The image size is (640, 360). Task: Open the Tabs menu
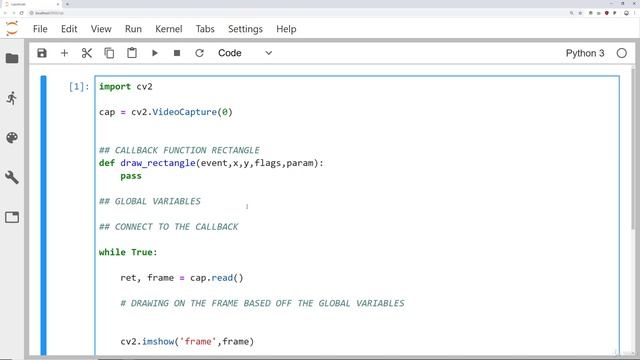coord(205,29)
